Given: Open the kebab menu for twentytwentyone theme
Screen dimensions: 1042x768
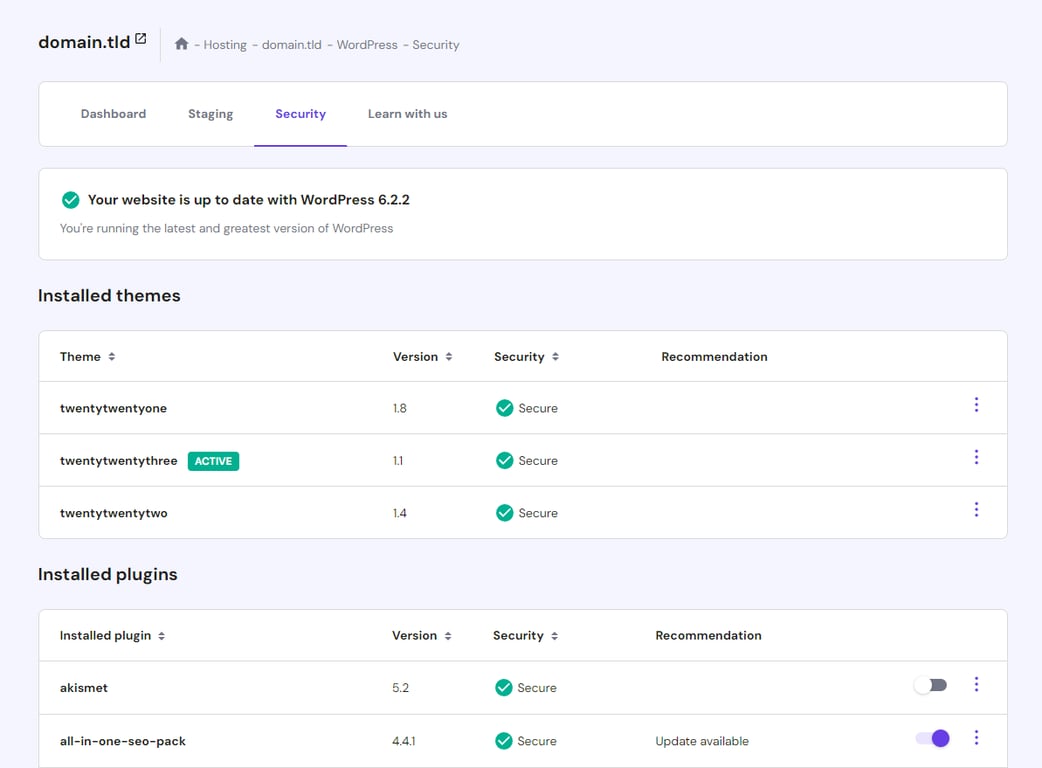Looking at the screenshot, I should pos(976,404).
